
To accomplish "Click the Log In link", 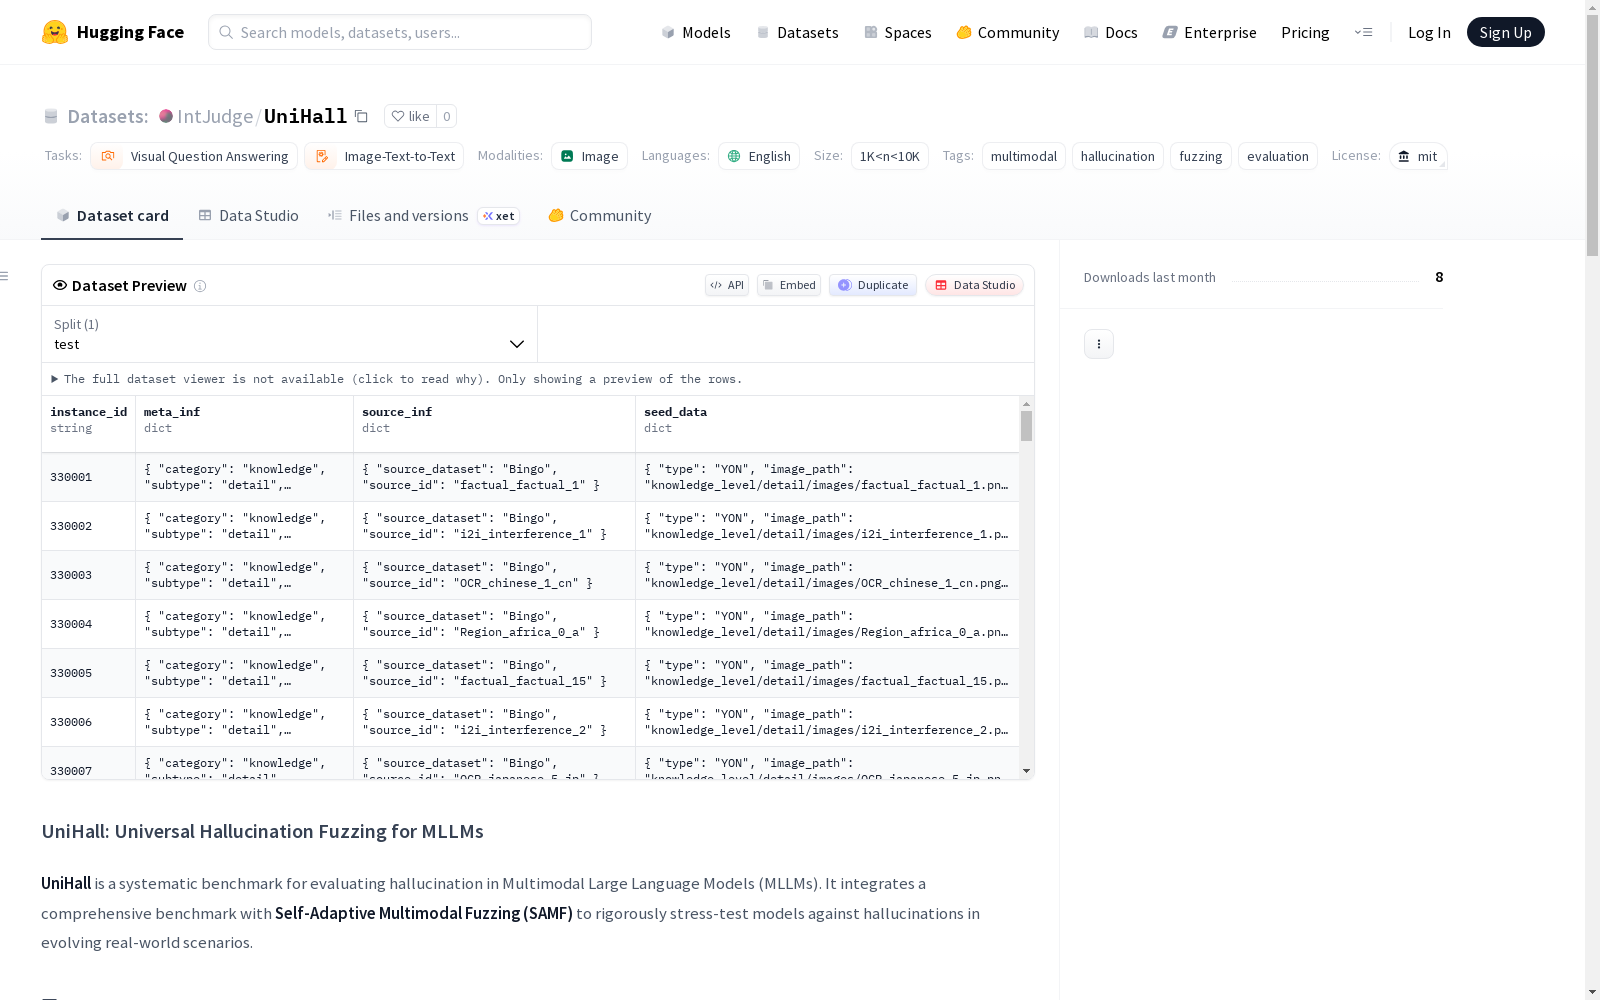I will click(1429, 32).
